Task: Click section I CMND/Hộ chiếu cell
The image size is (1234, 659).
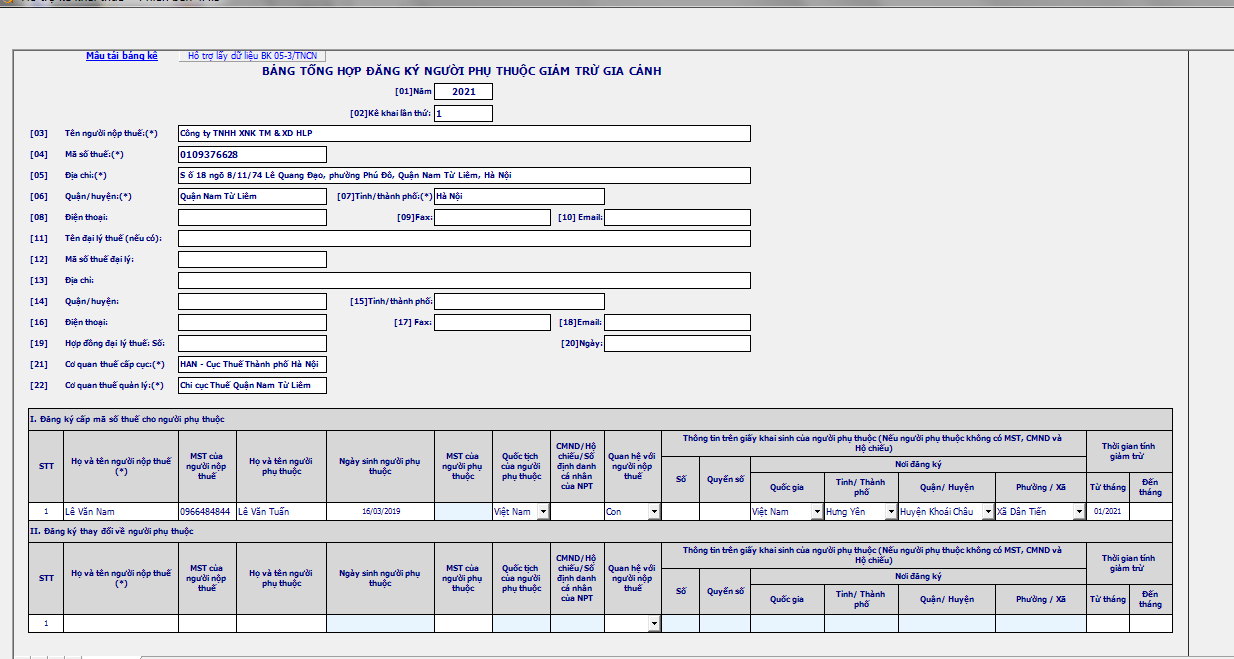Action: (x=577, y=511)
